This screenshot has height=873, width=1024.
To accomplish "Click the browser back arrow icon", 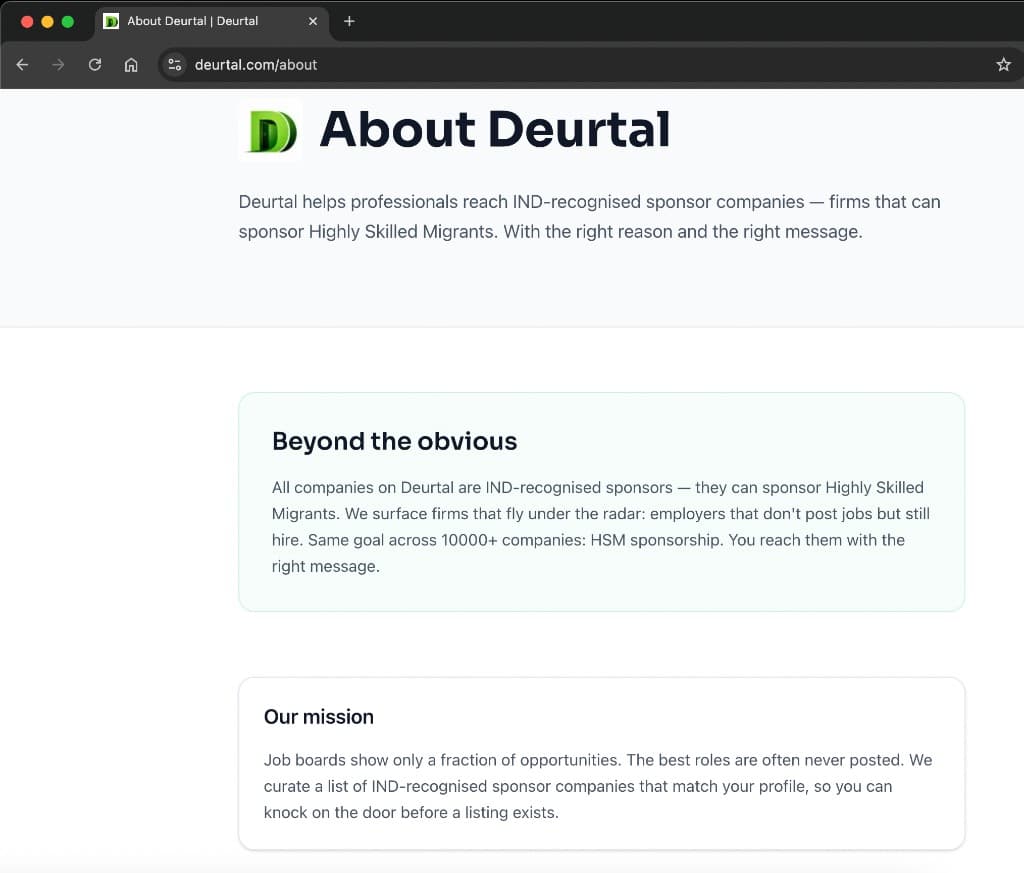I will tap(21, 64).
